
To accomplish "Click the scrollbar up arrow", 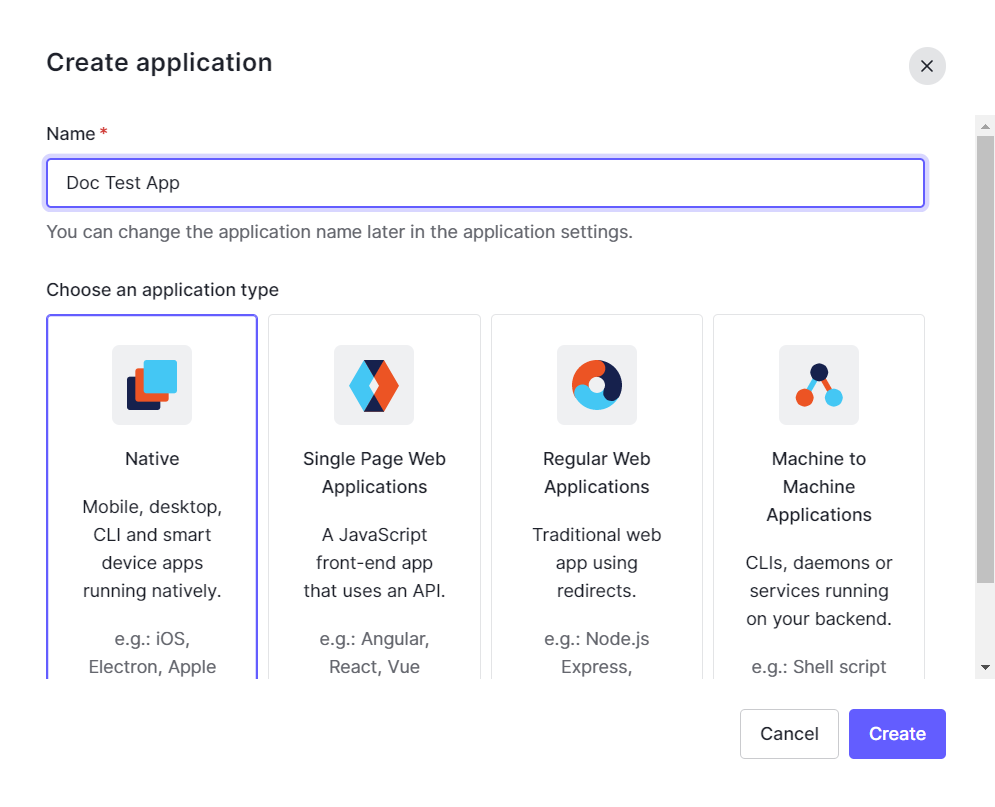I will point(985,125).
